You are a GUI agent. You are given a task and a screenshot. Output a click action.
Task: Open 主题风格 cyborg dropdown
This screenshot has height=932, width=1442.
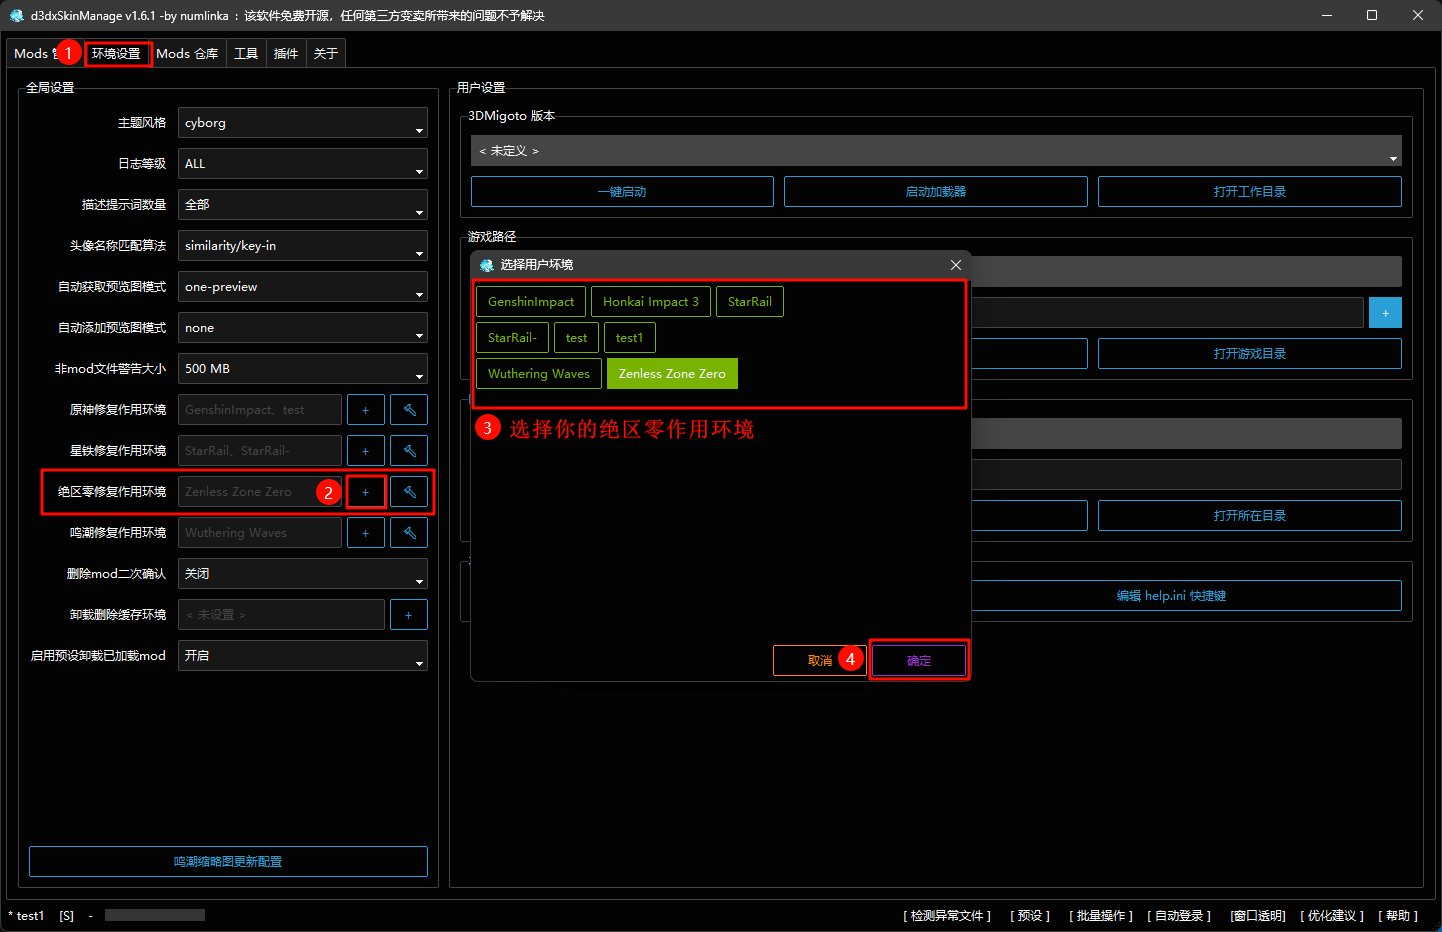pyautogui.click(x=303, y=123)
